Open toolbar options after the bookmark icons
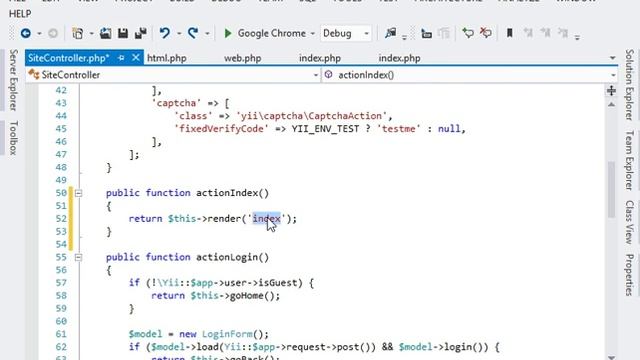Viewport: 640px width, 360px height. pyautogui.click(x=577, y=37)
